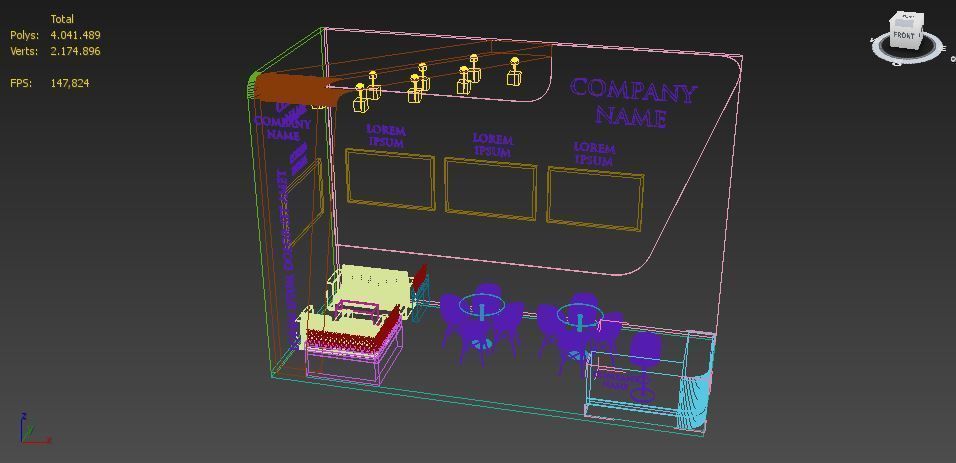Click the XYZ axis tripod gizmo
The height and width of the screenshot is (463, 956).
[x=34, y=428]
